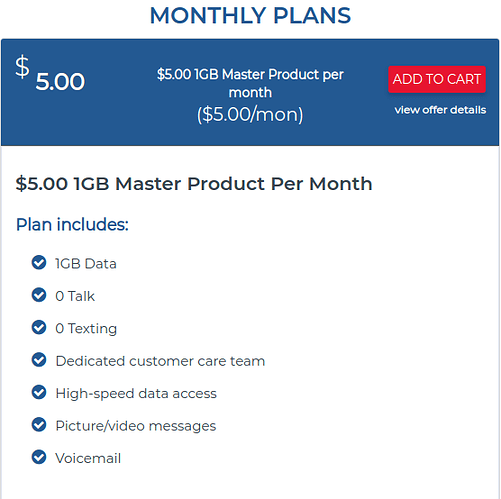Click the dollar sign symbol in the banner

(22, 67)
